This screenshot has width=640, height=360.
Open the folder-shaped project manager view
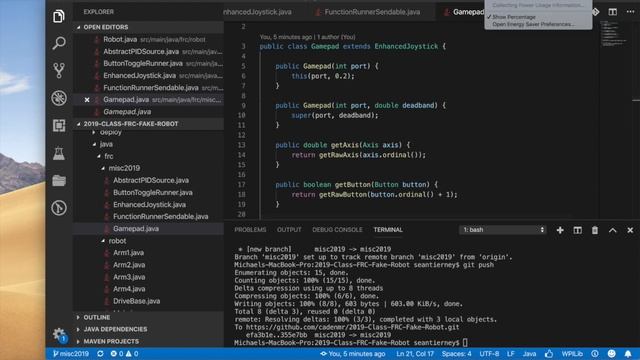point(59,180)
